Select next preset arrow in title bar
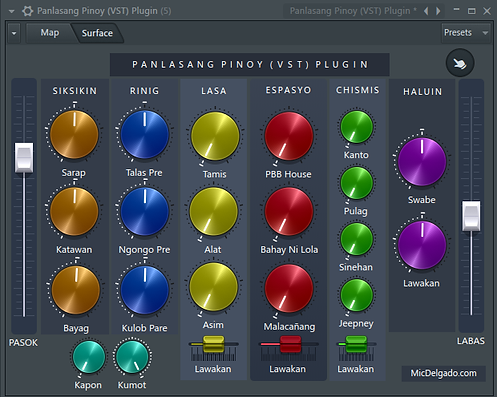 coord(438,11)
